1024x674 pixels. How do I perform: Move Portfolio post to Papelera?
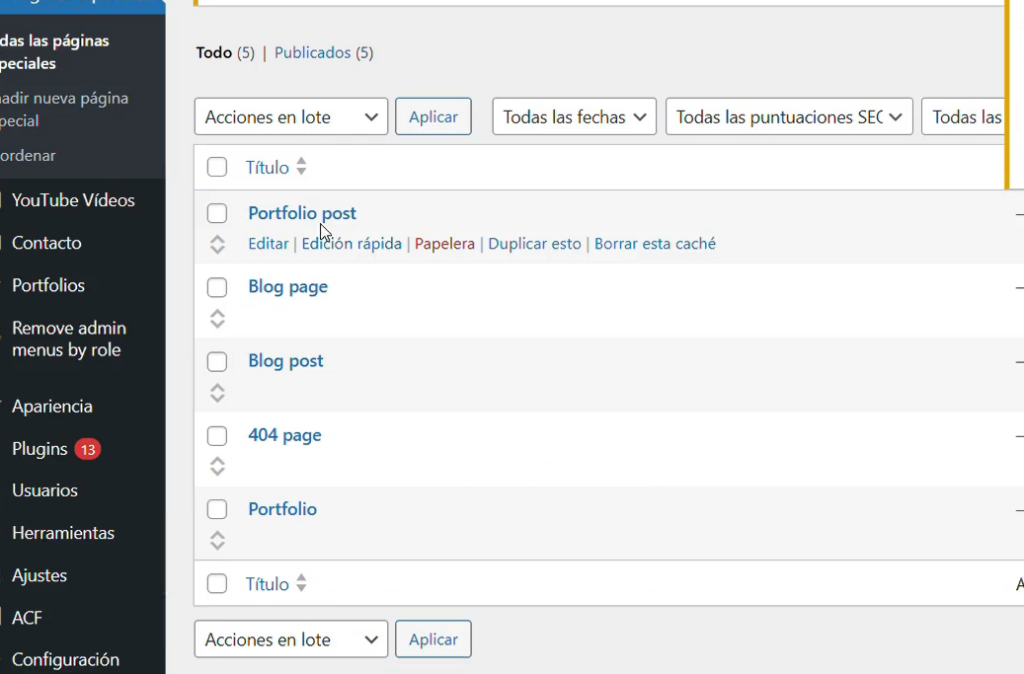coord(444,244)
